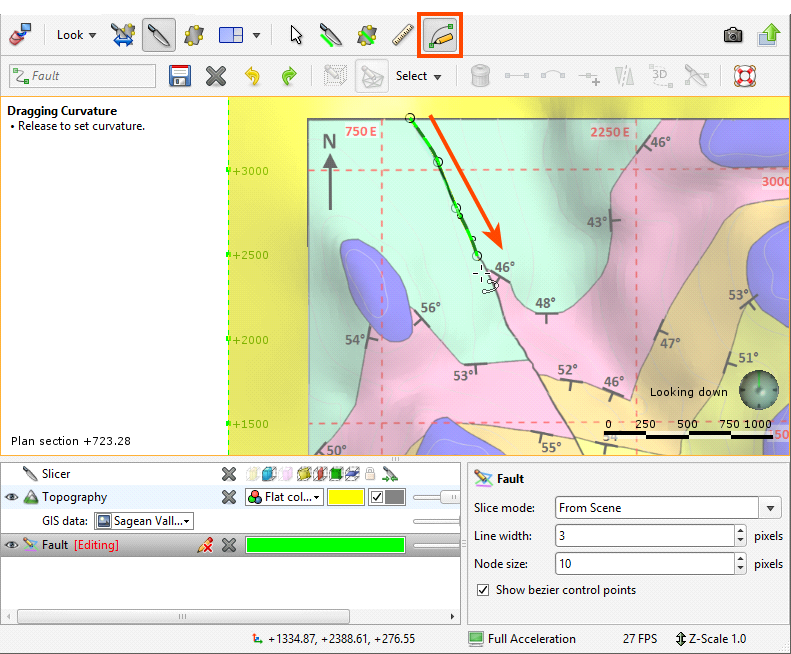Click the trash bin delete icon
Image resolution: width=791 pixels, height=654 pixels.
[480, 76]
